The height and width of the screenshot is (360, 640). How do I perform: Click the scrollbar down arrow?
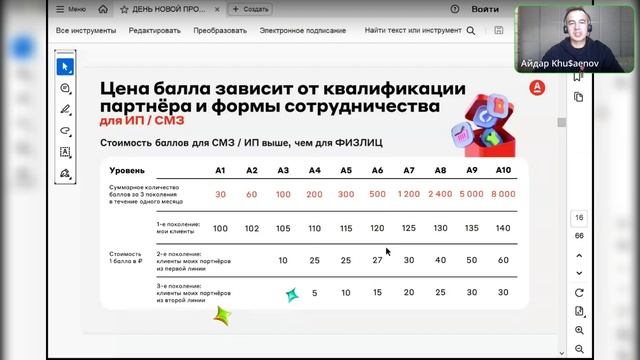click(562, 353)
